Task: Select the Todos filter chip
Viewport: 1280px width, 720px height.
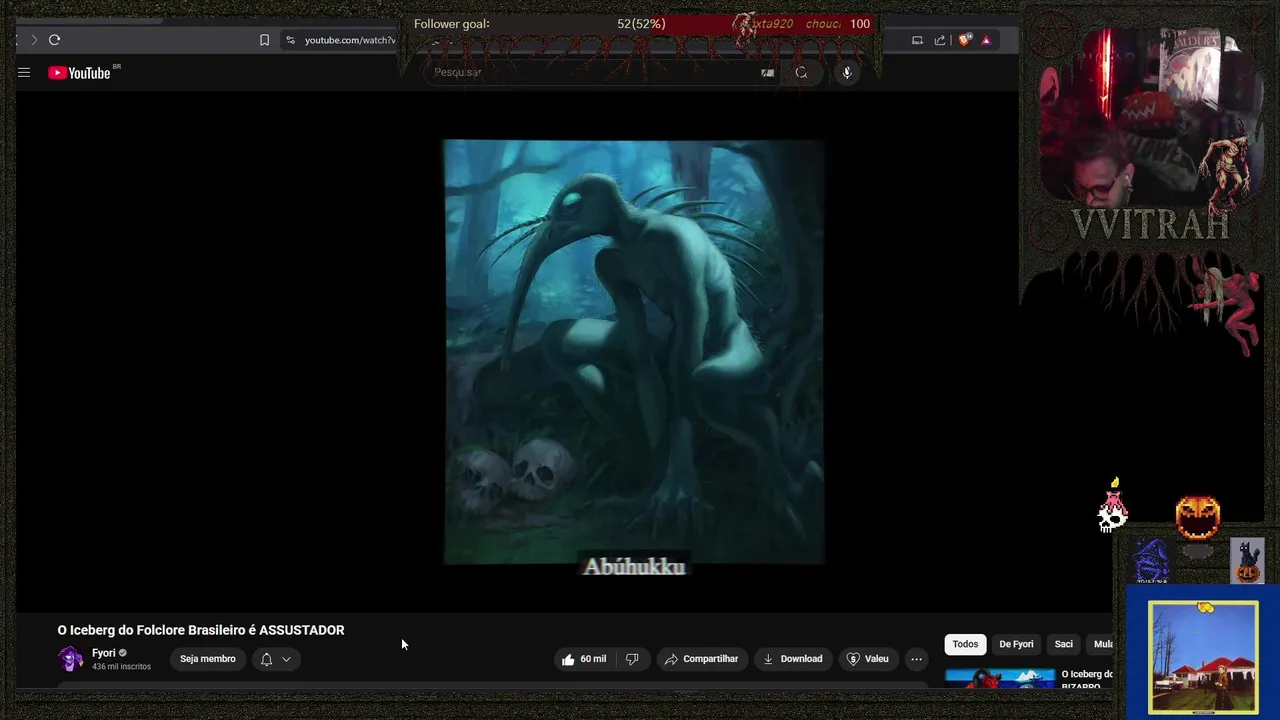Action: [965, 644]
